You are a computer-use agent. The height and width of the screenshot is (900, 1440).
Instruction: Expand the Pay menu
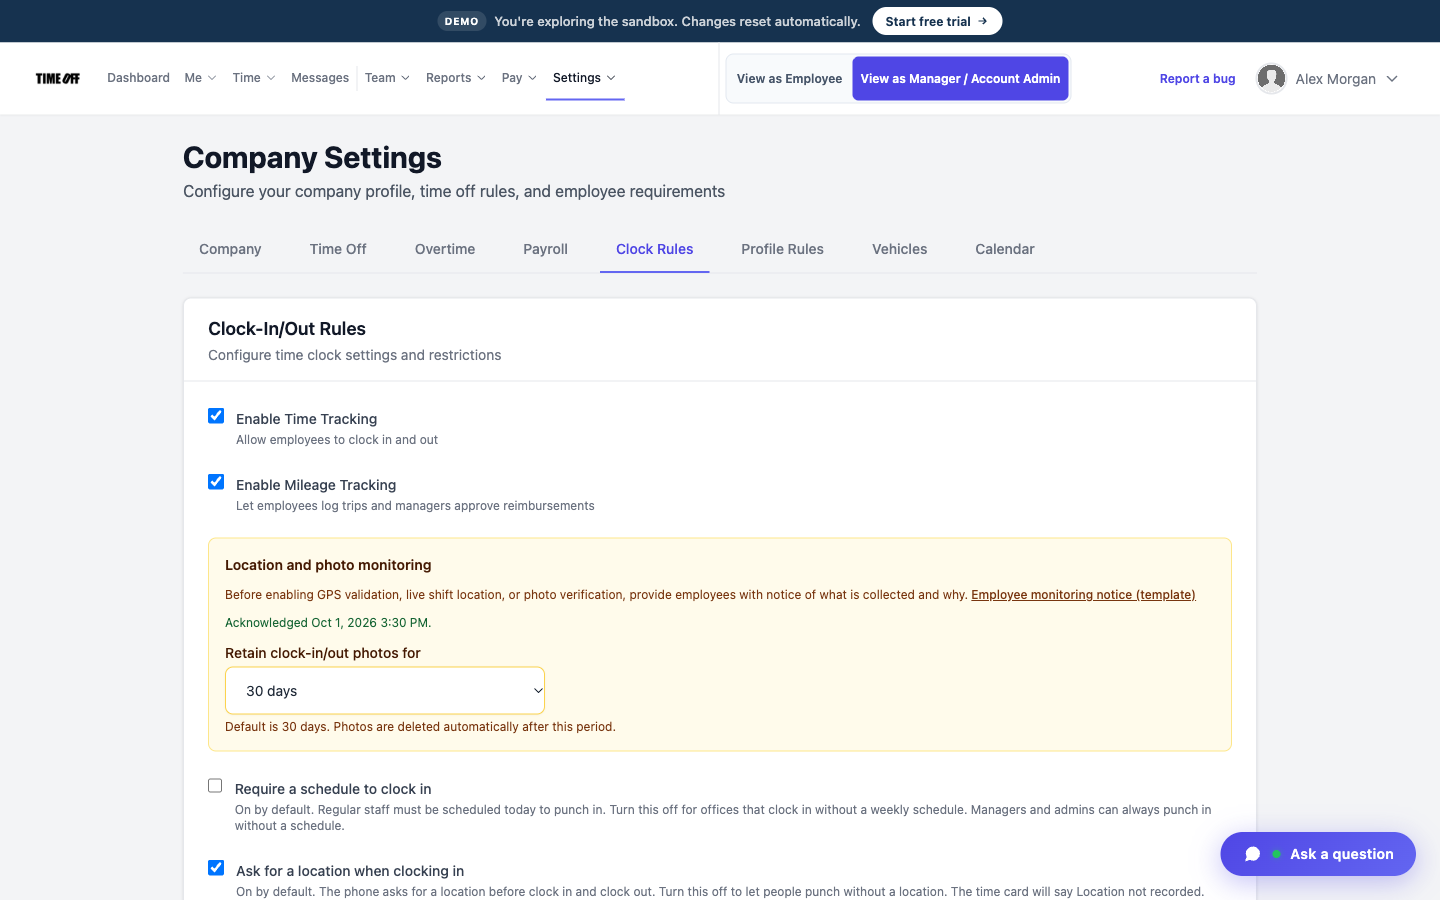(x=519, y=78)
